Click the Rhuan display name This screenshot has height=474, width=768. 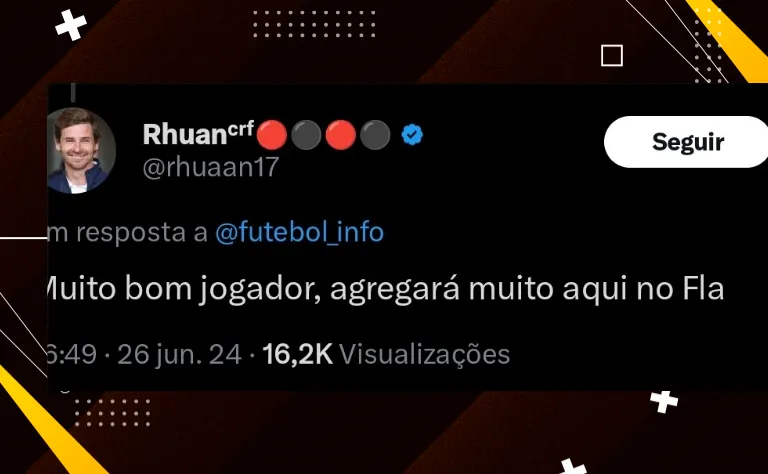tap(185, 134)
